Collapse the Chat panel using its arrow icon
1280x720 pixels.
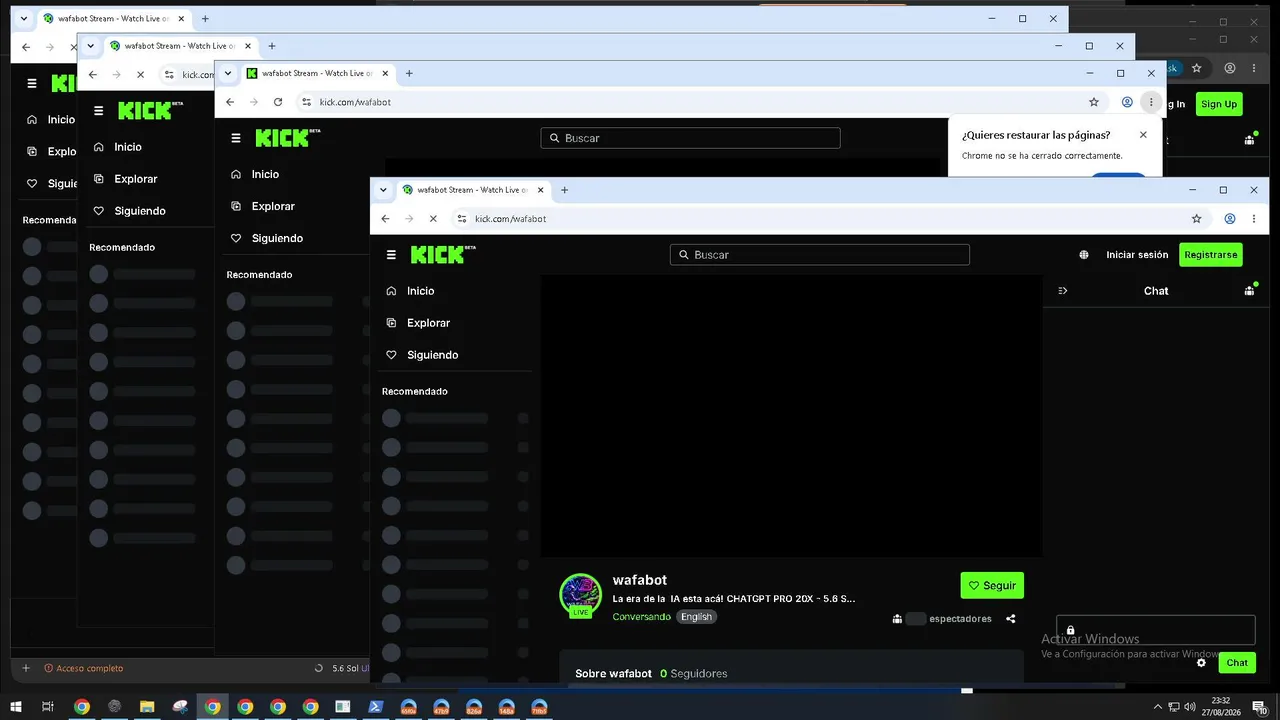pos(1063,291)
